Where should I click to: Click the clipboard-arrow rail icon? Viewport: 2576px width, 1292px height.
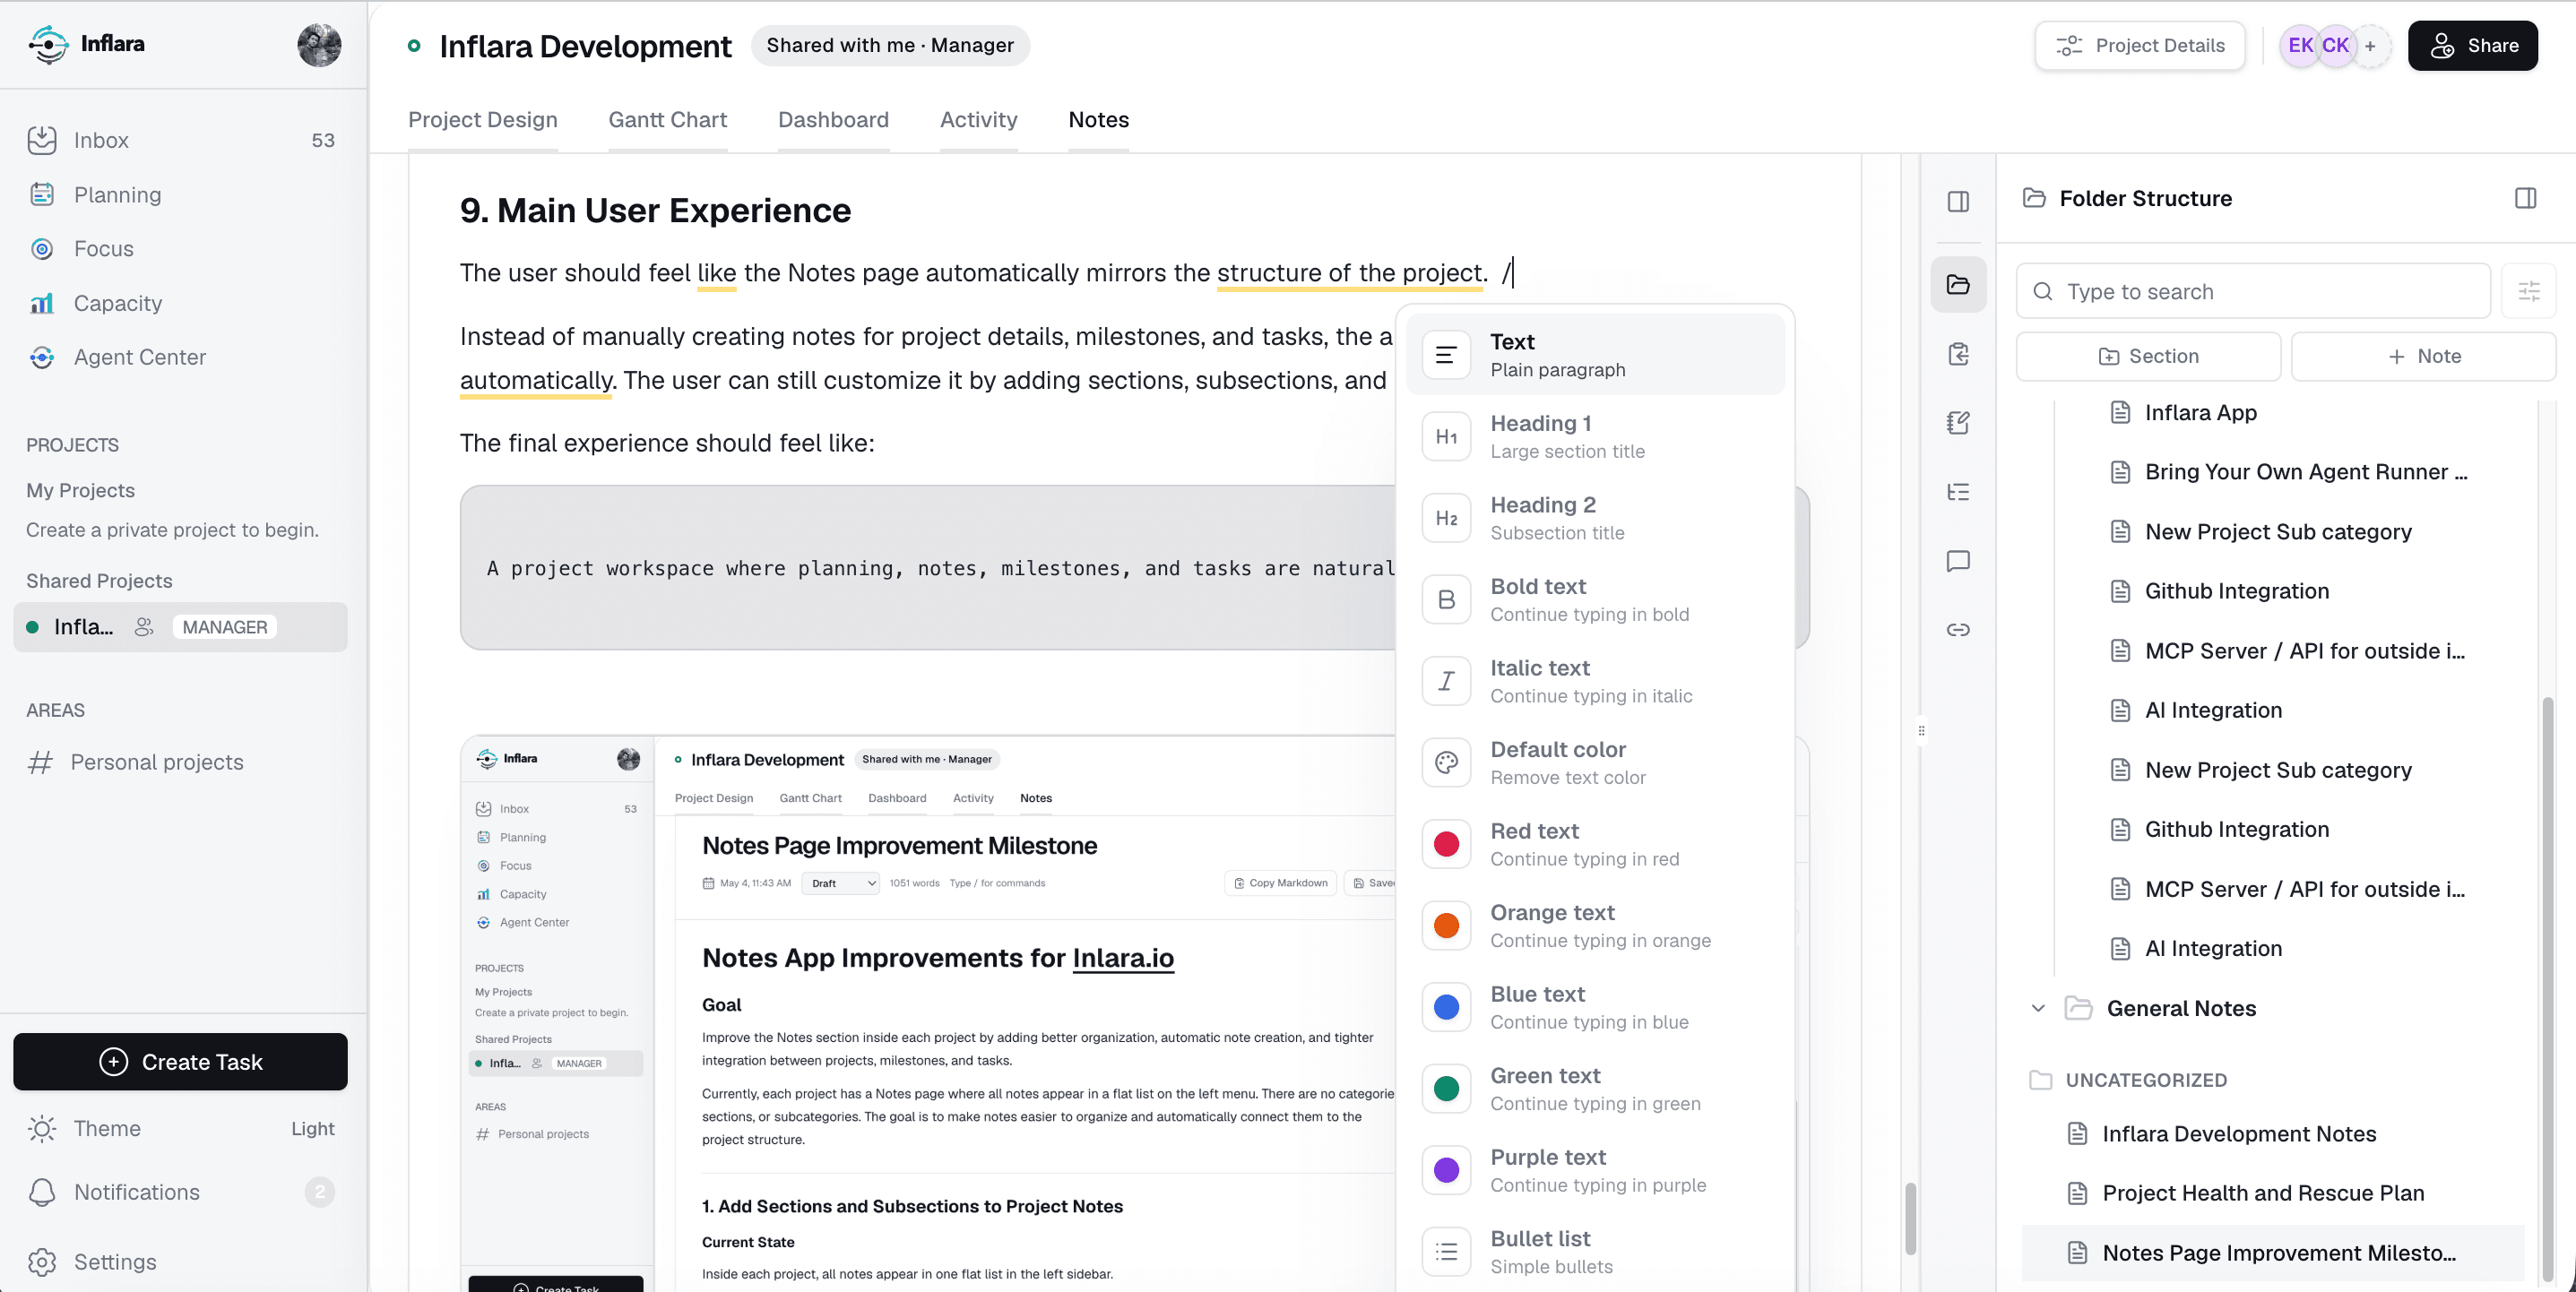(1958, 354)
